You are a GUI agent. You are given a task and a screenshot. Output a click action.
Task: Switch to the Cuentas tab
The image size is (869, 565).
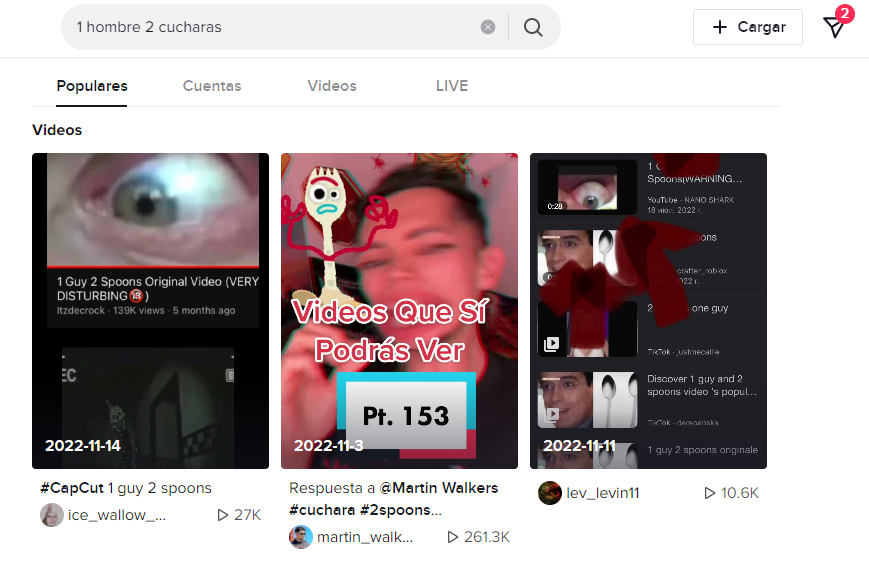coord(212,86)
